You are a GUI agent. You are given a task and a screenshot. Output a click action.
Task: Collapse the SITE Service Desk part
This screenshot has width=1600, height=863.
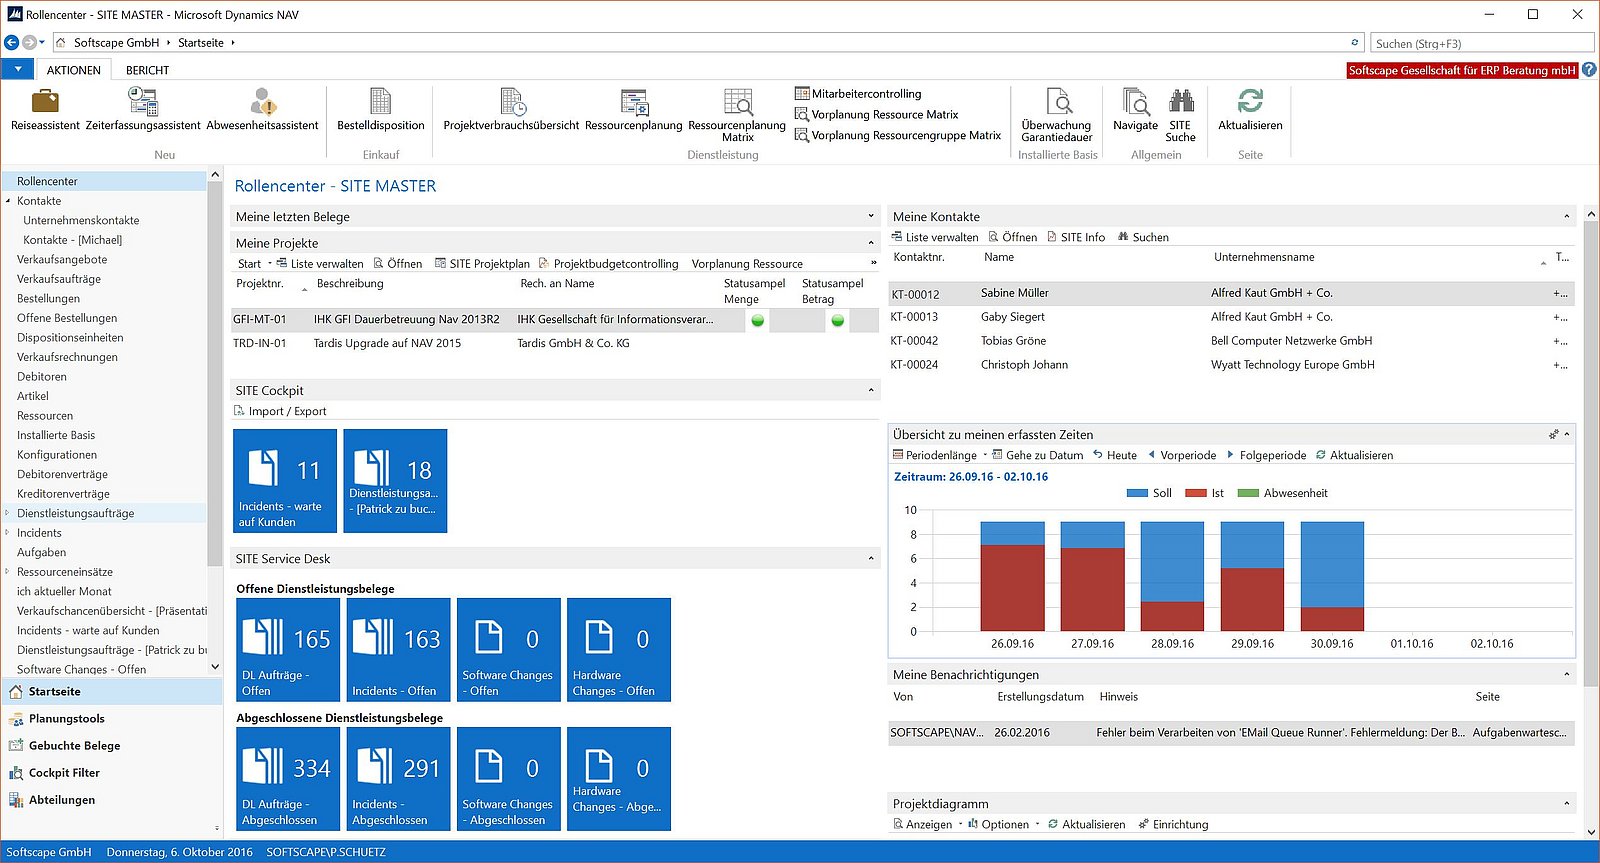pyautogui.click(x=871, y=558)
